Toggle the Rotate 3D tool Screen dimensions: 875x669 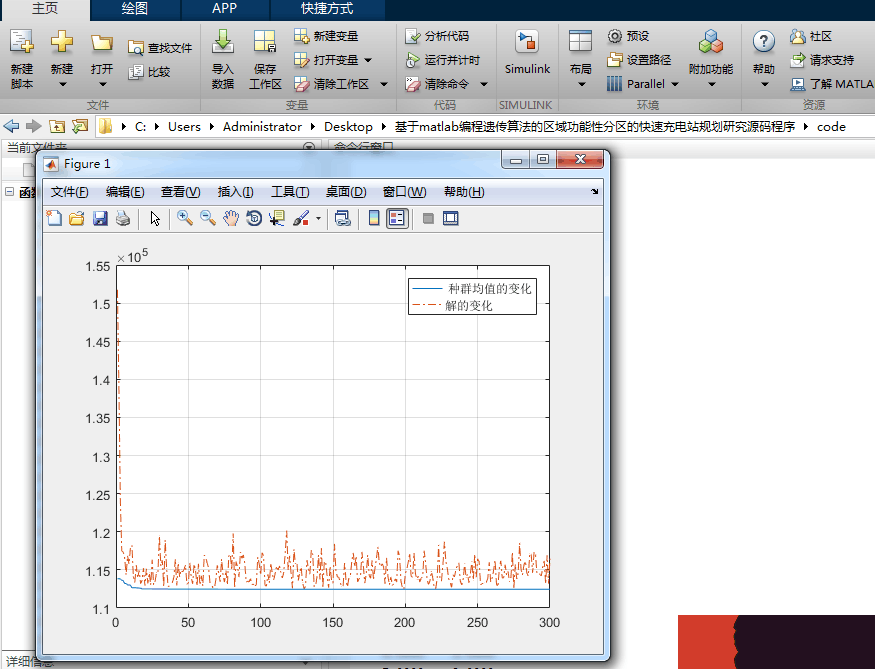[254, 218]
